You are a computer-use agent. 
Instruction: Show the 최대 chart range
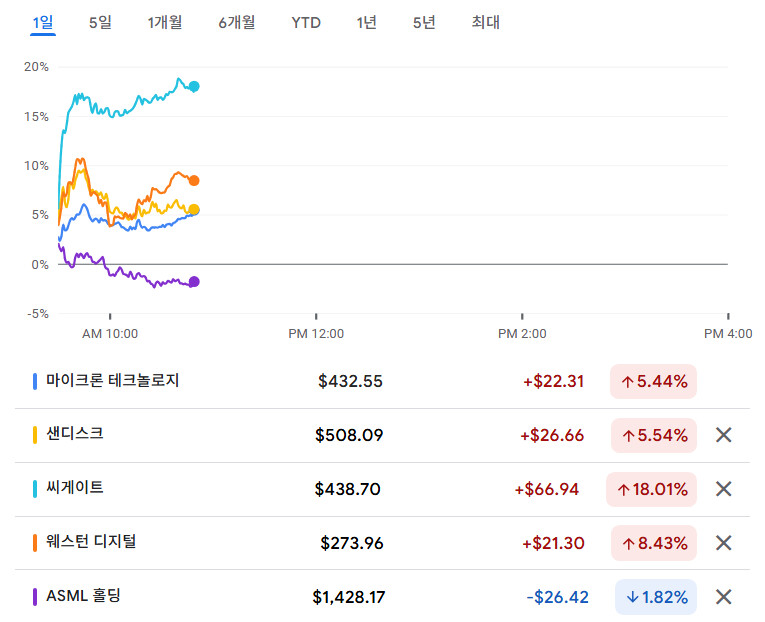(485, 22)
